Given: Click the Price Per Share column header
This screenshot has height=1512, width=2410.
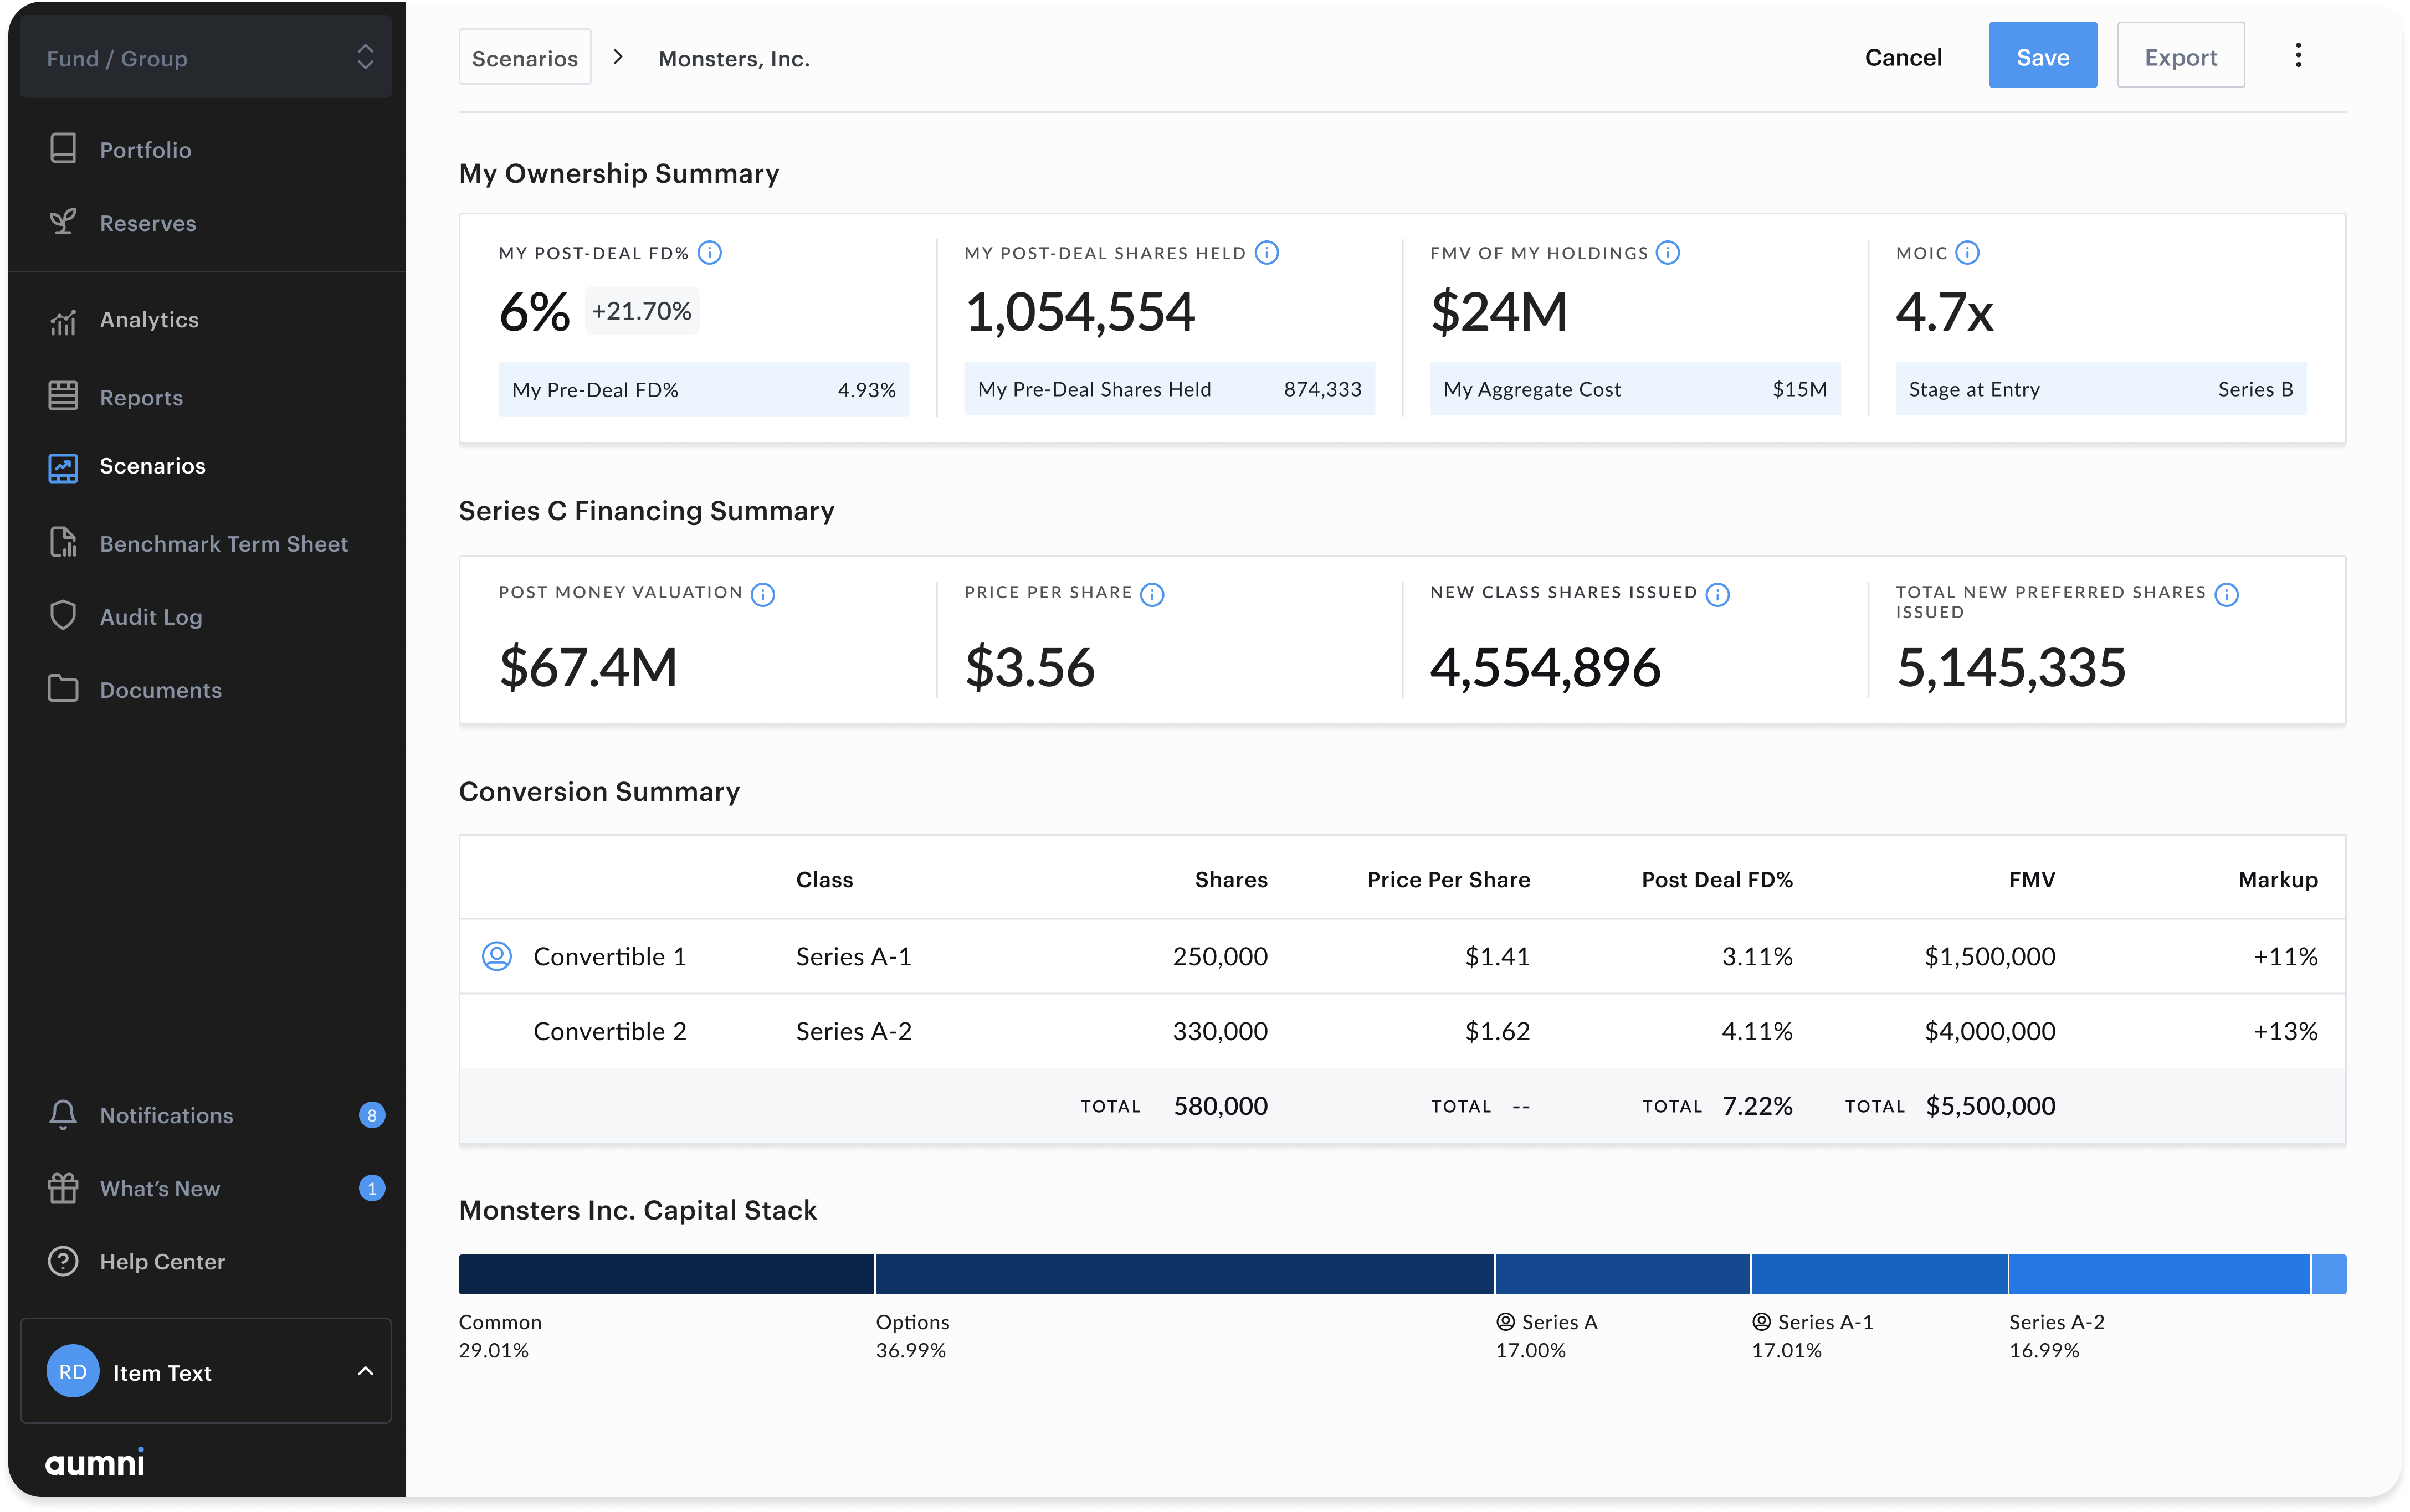Looking at the screenshot, I should click(x=1448, y=880).
